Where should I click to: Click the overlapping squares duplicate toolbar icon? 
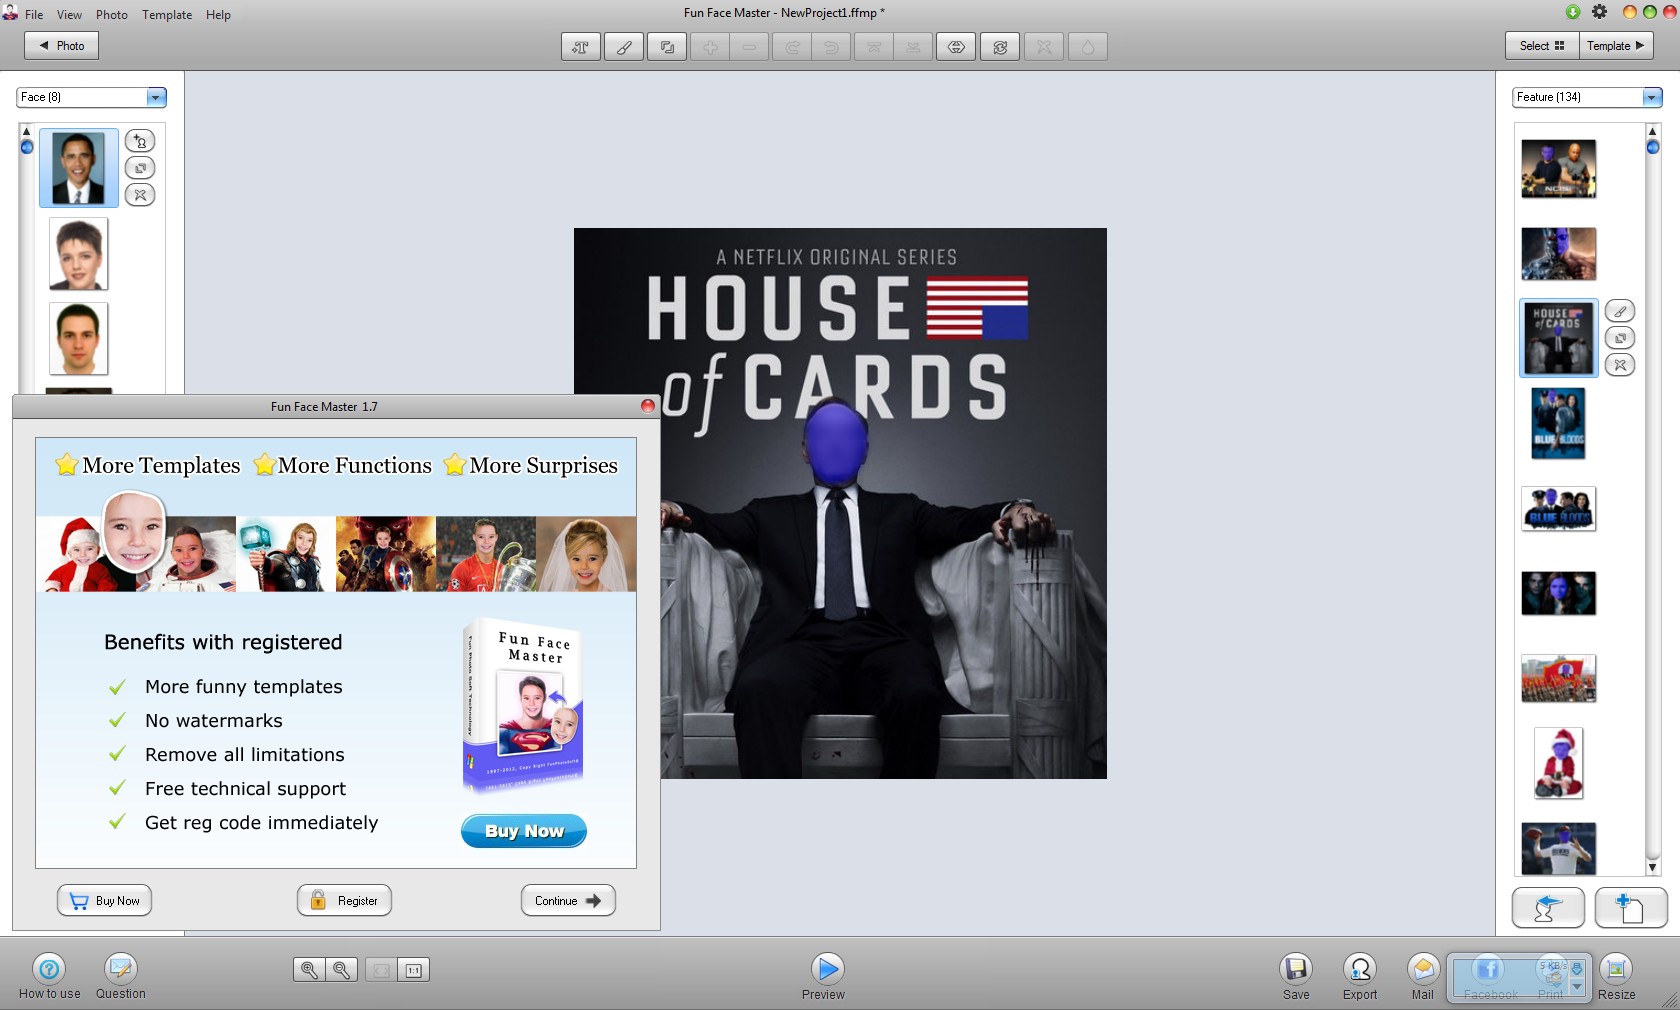point(667,47)
